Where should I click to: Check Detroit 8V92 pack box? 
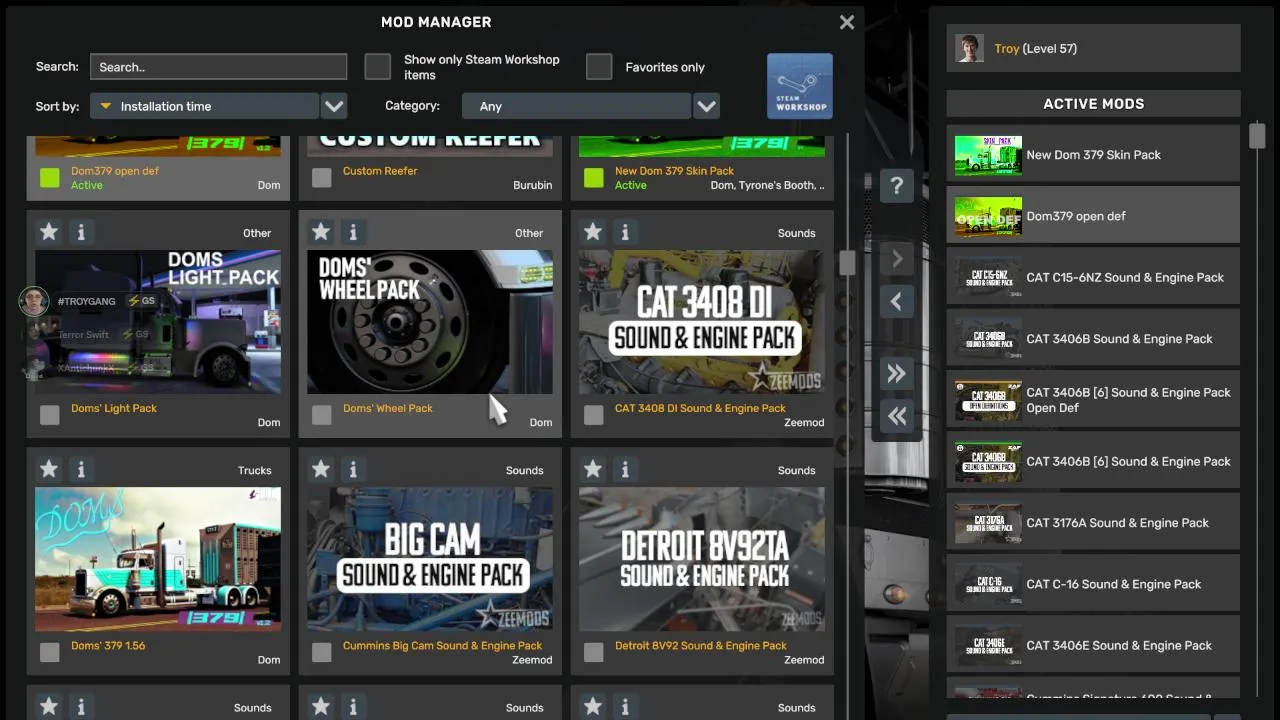pyautogui.click(x=594, y=652)
